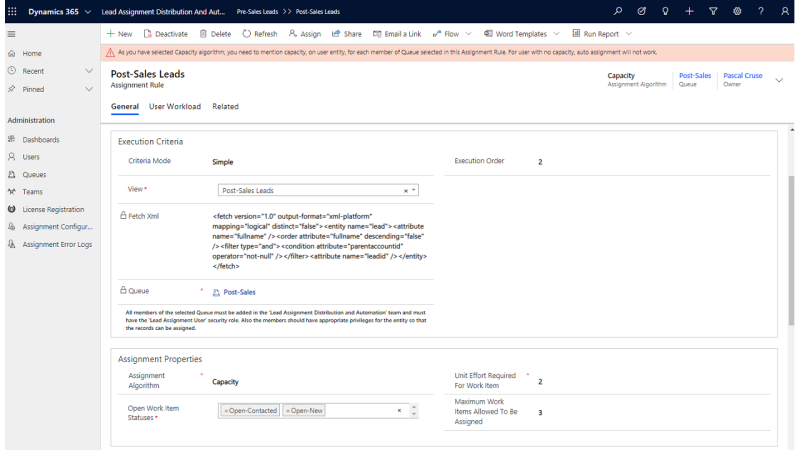Screen dimensions: 800x450
Task: Open the settings gear icon
Action: tap(737, 11)
